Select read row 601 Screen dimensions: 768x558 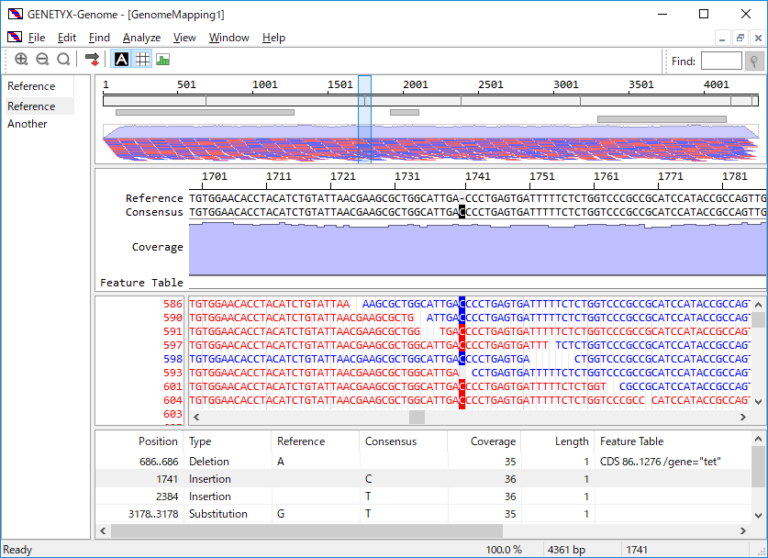(x=173, y=387)
